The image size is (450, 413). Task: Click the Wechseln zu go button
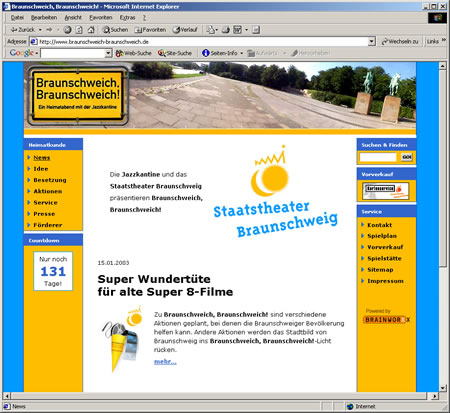(x=400, y=42)
